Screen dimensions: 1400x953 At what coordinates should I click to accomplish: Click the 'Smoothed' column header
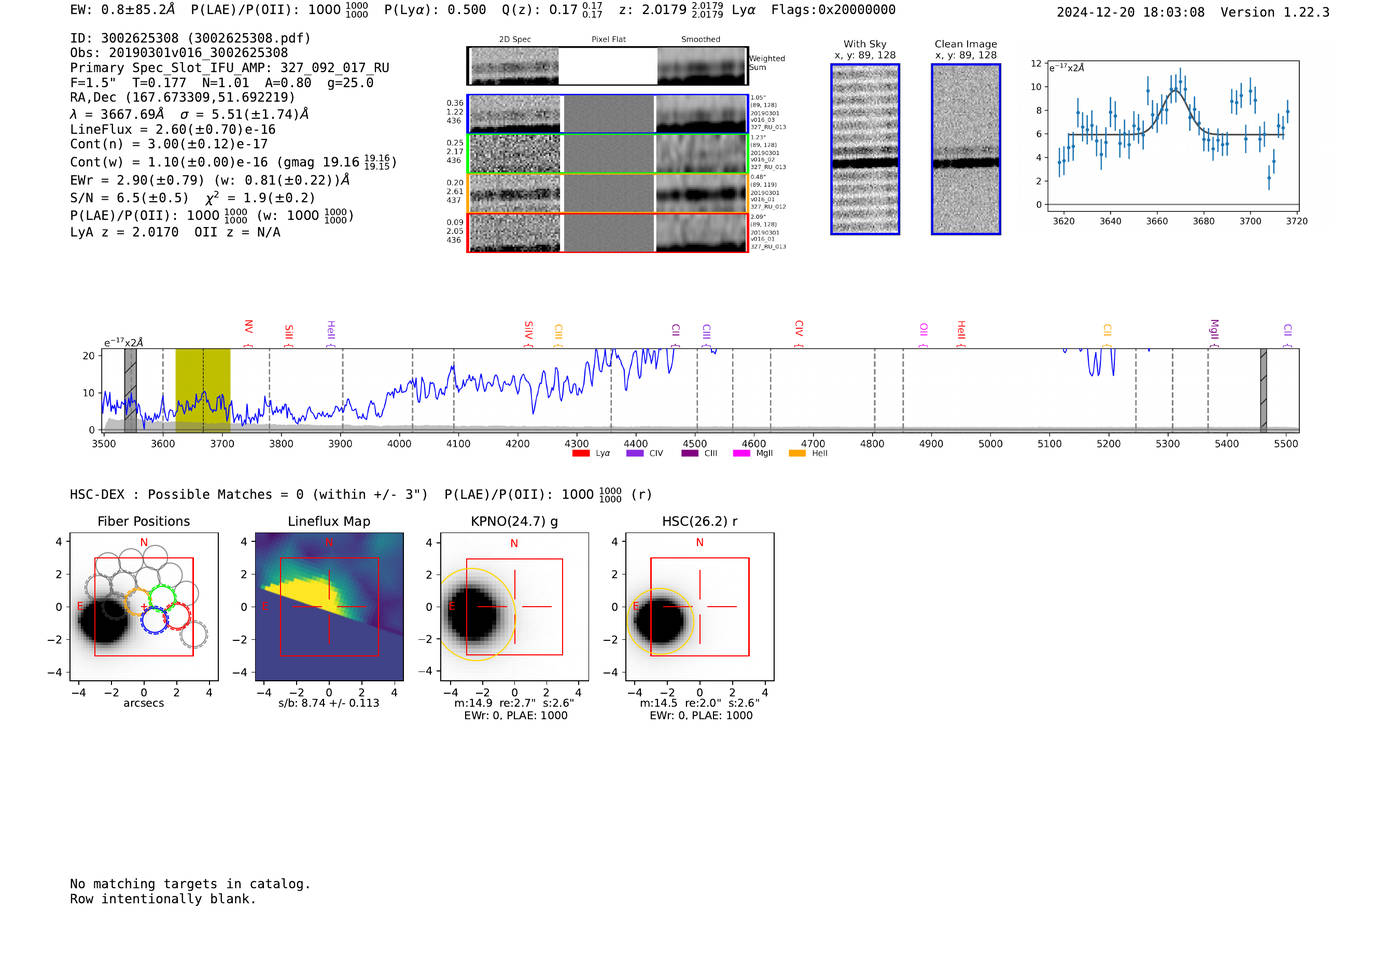click(x=700, y=40)
